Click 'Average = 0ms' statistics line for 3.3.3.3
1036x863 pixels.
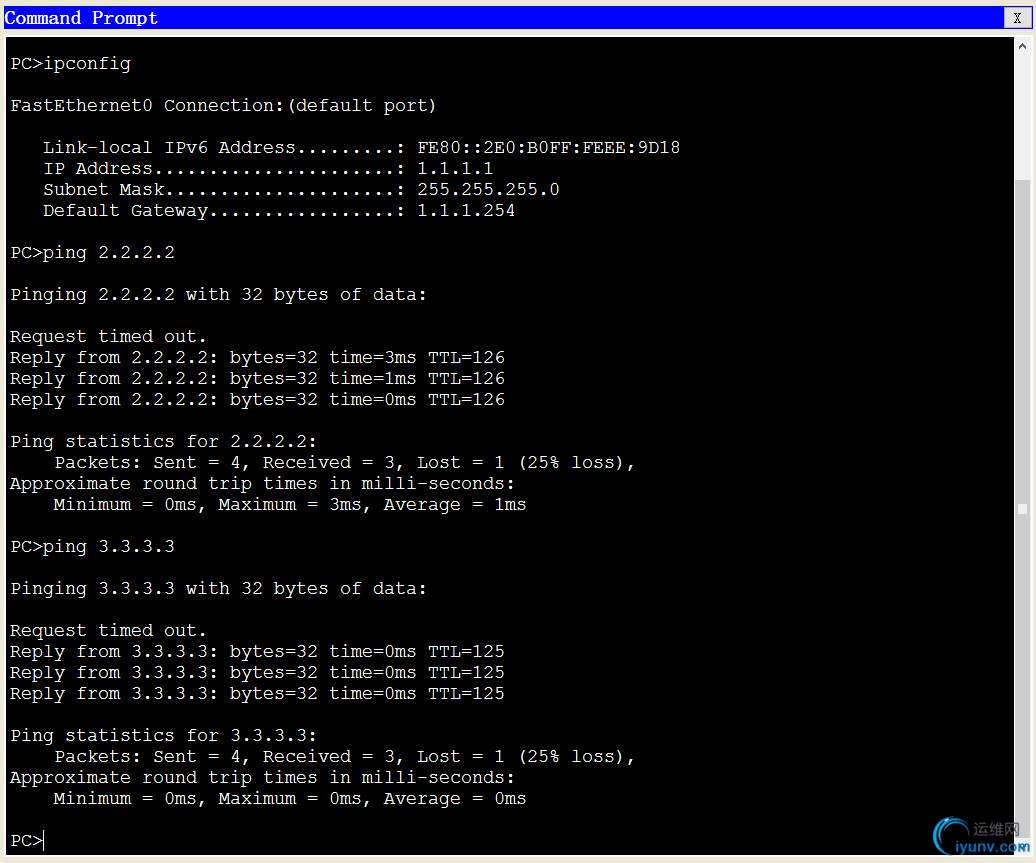[290, 799]
